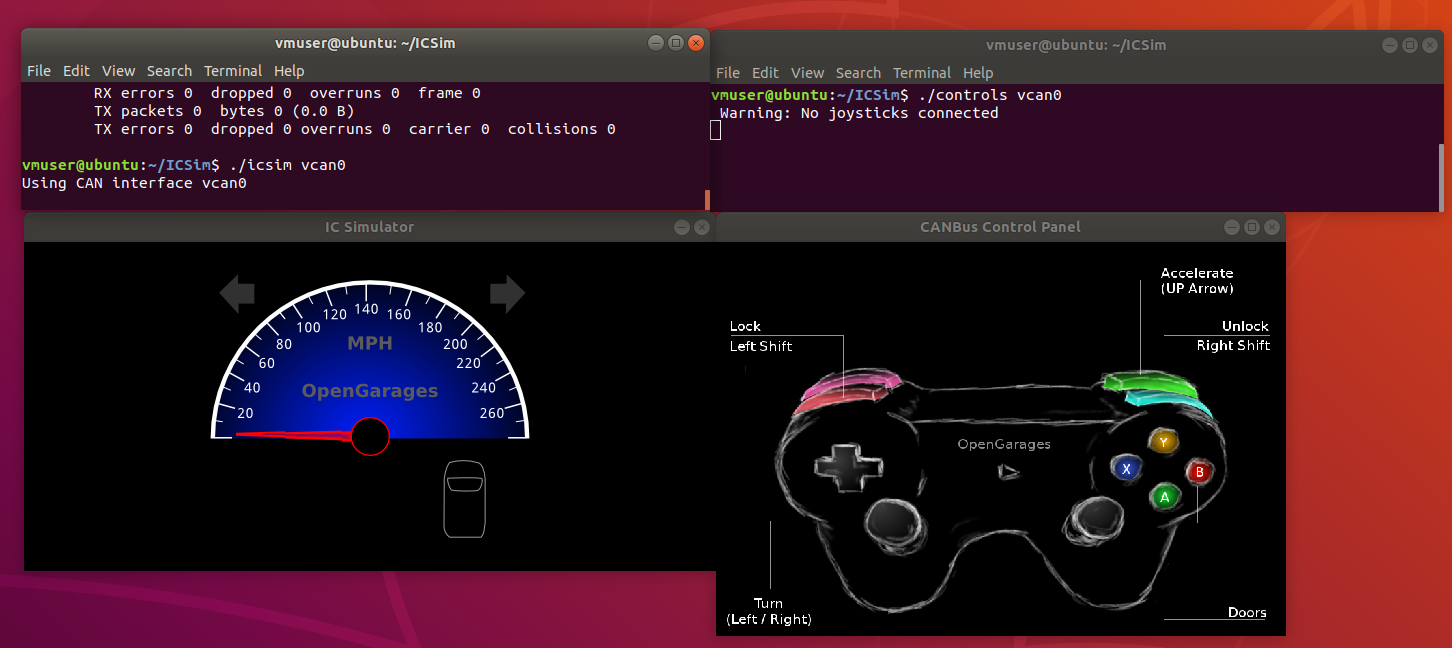
Task: Open View menu in left ICSim terminal
Action: [x=118, y=71]
